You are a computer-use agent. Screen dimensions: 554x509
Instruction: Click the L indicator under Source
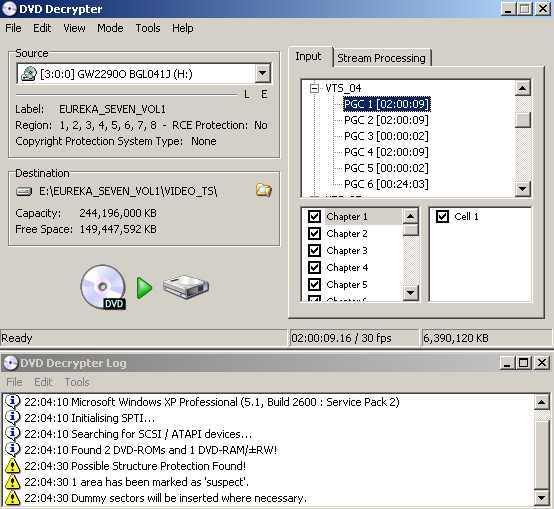point(247,94)
